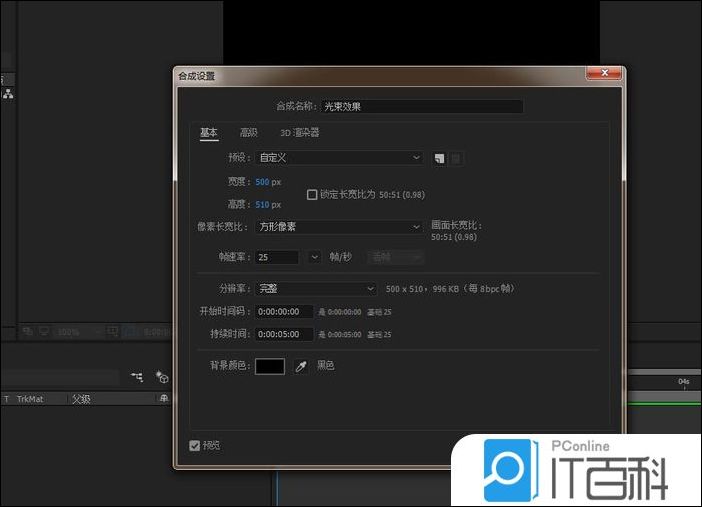Click the 单 switch column icon in timeline header

pyautogui.click(x=164, y=398)
